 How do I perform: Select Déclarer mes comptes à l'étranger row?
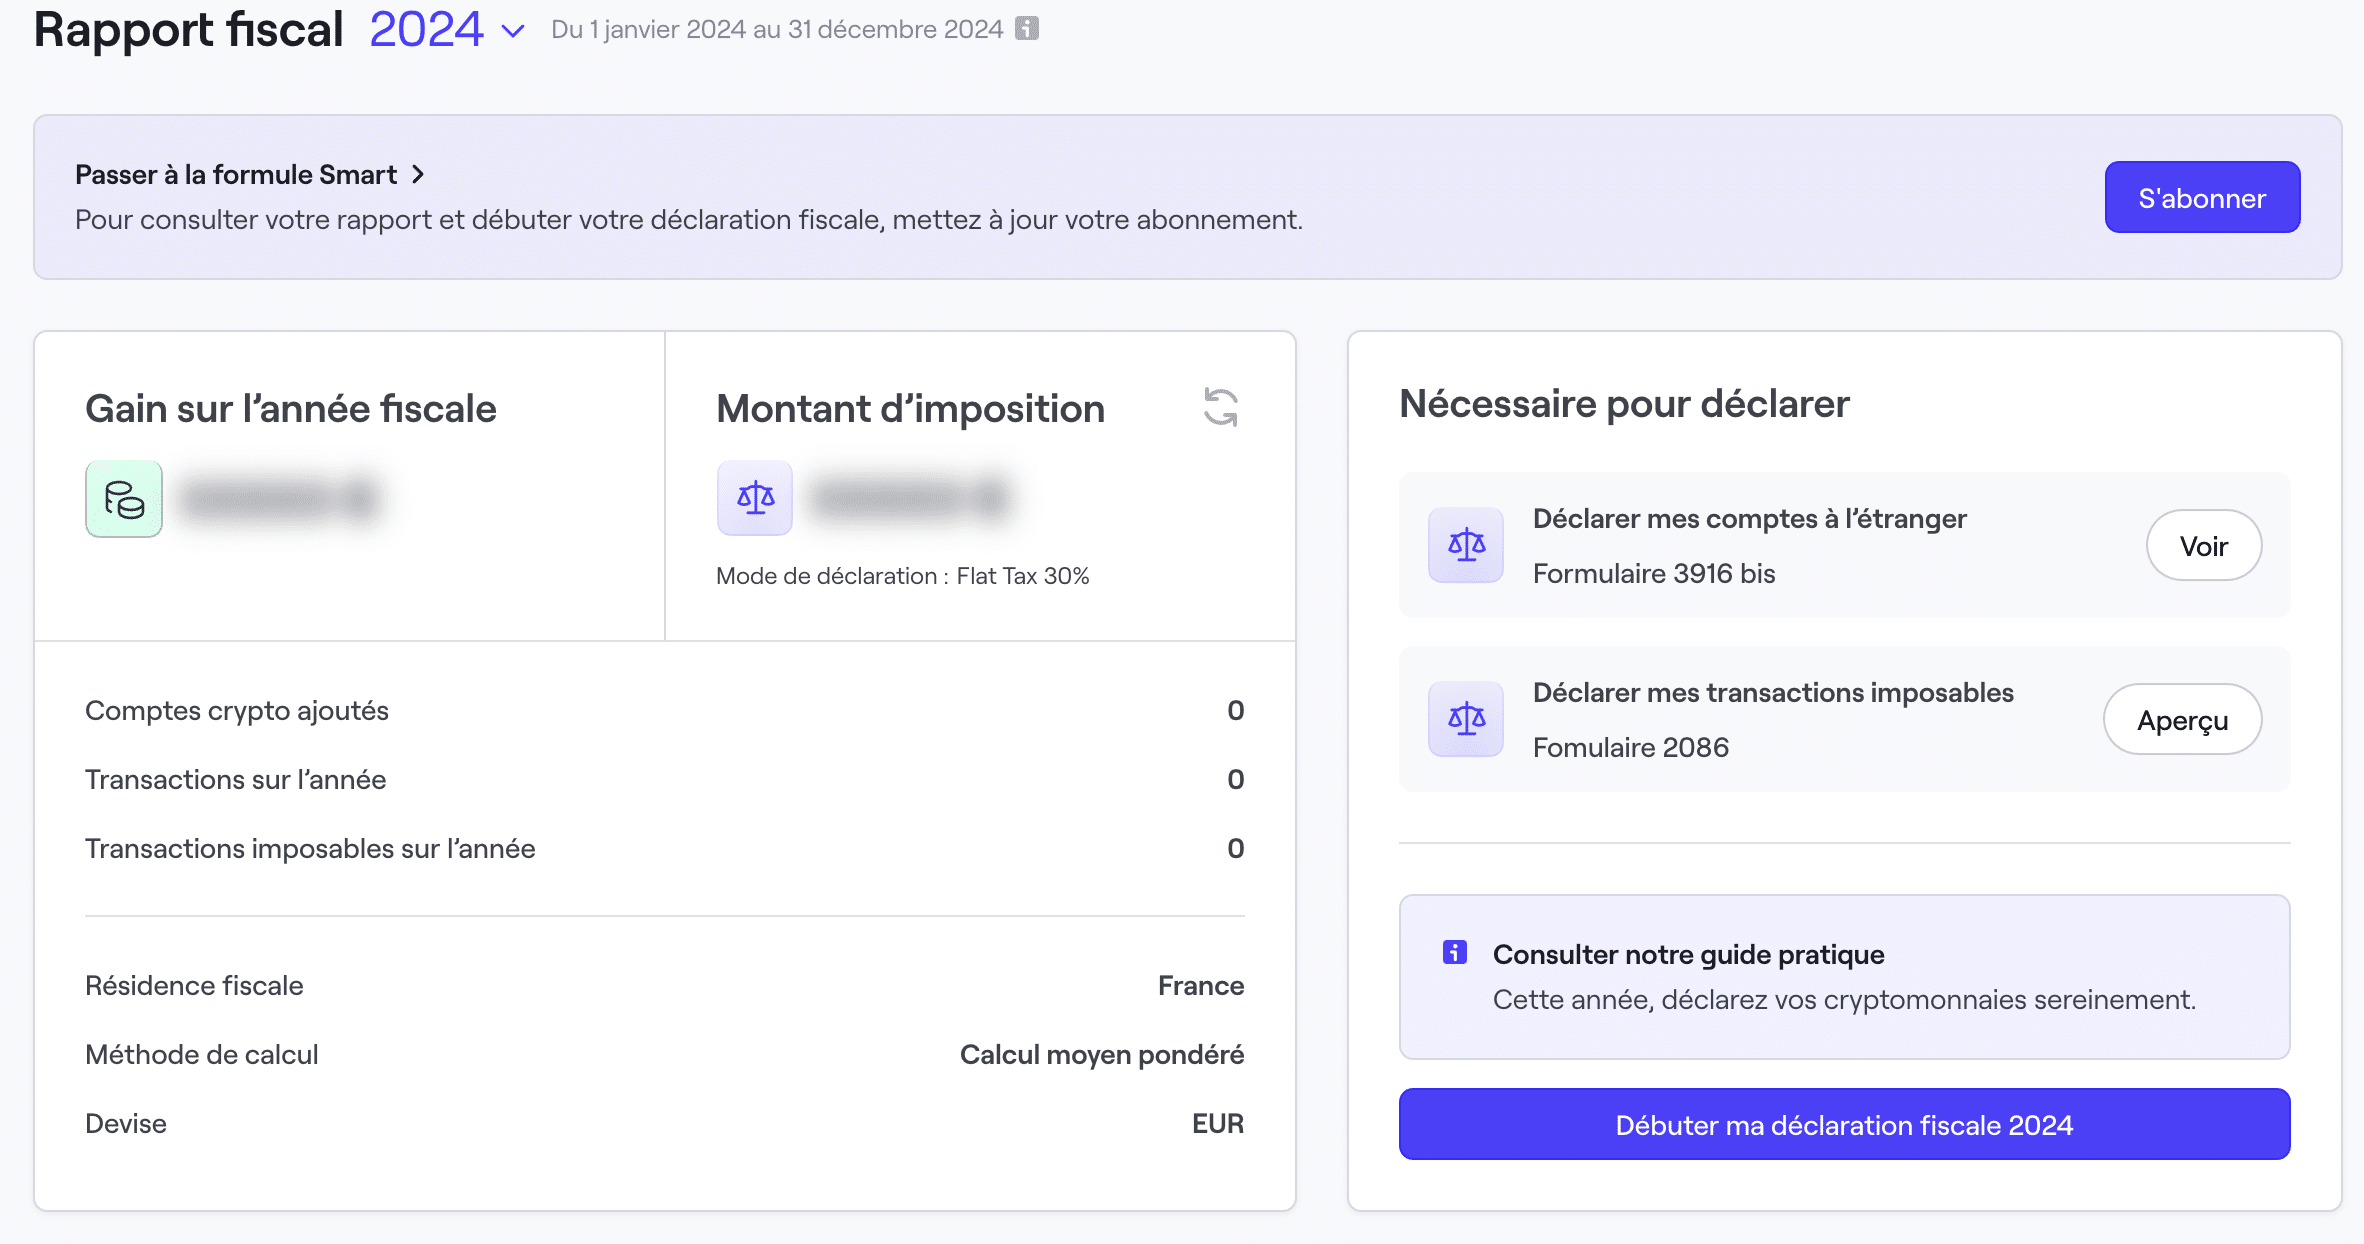click(x=1749, y=519)
